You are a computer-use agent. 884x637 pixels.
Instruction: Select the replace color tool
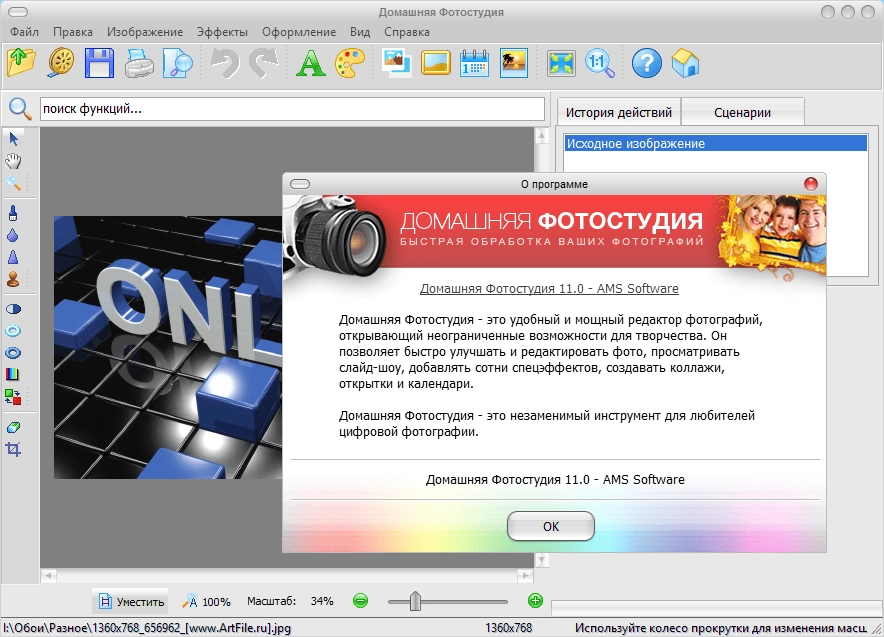[13, 397]
